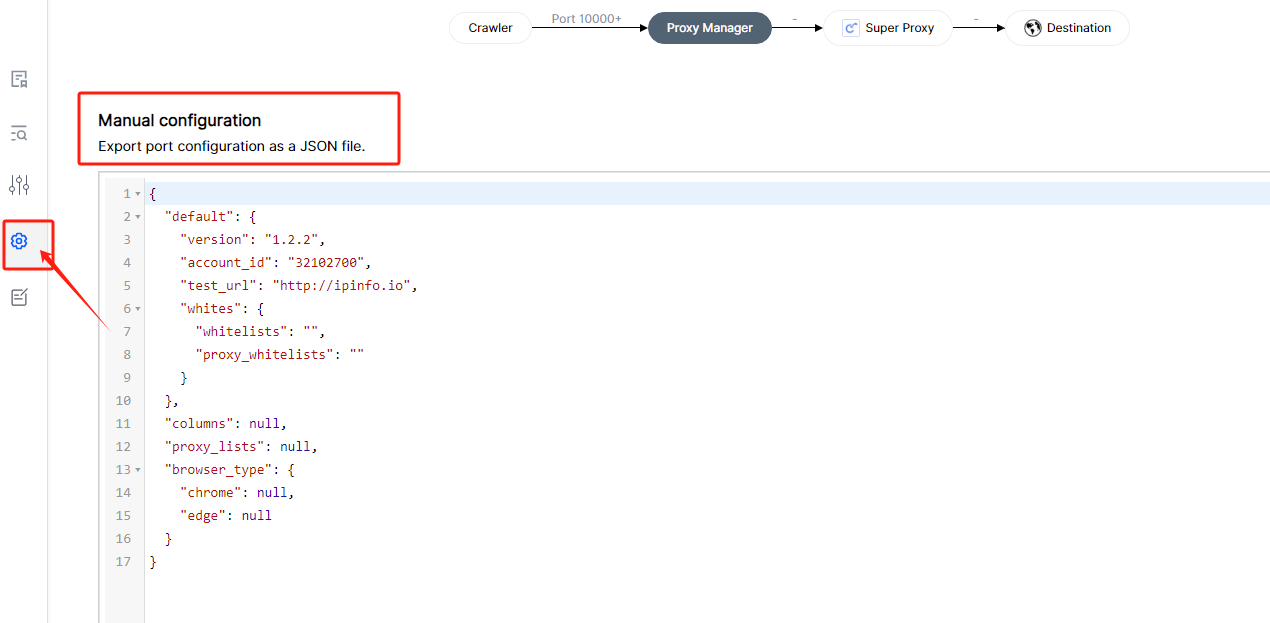Screen dimensions: 1270x623
Task: Click the "edge" key on line 15
Action: click(207, 516)
